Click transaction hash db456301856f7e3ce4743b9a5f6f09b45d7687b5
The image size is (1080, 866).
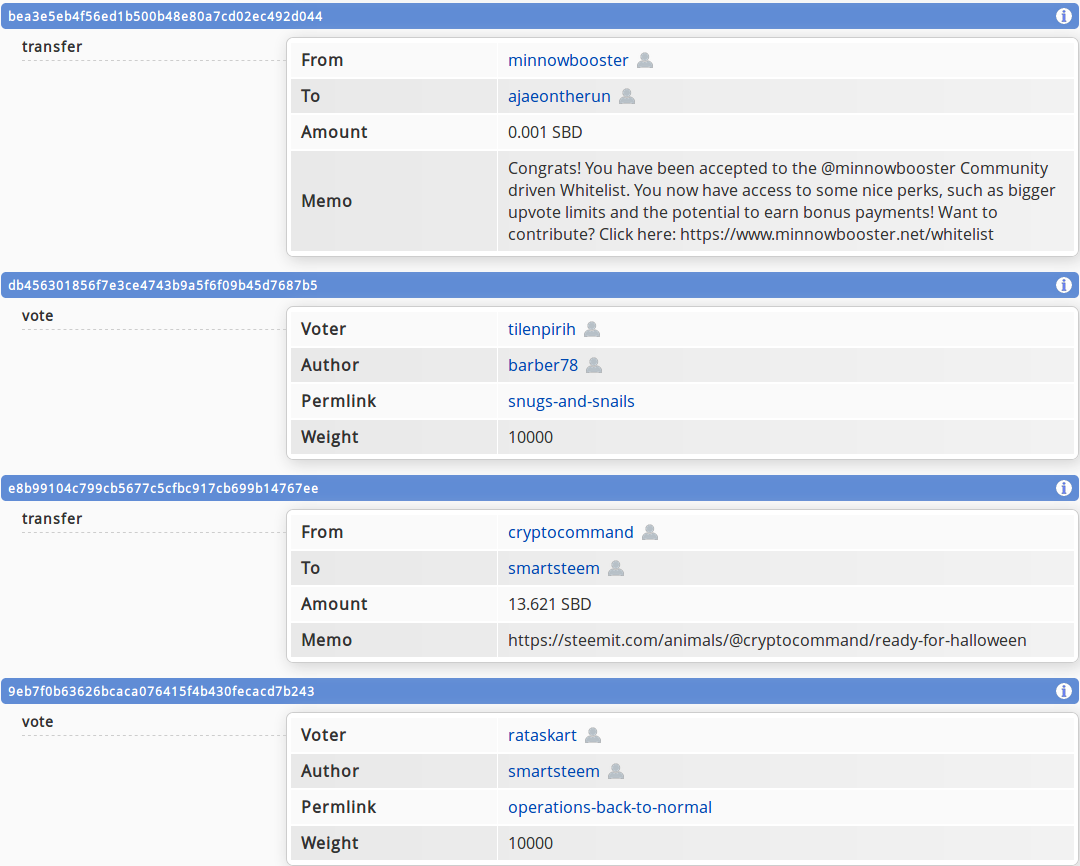(163, 285)
